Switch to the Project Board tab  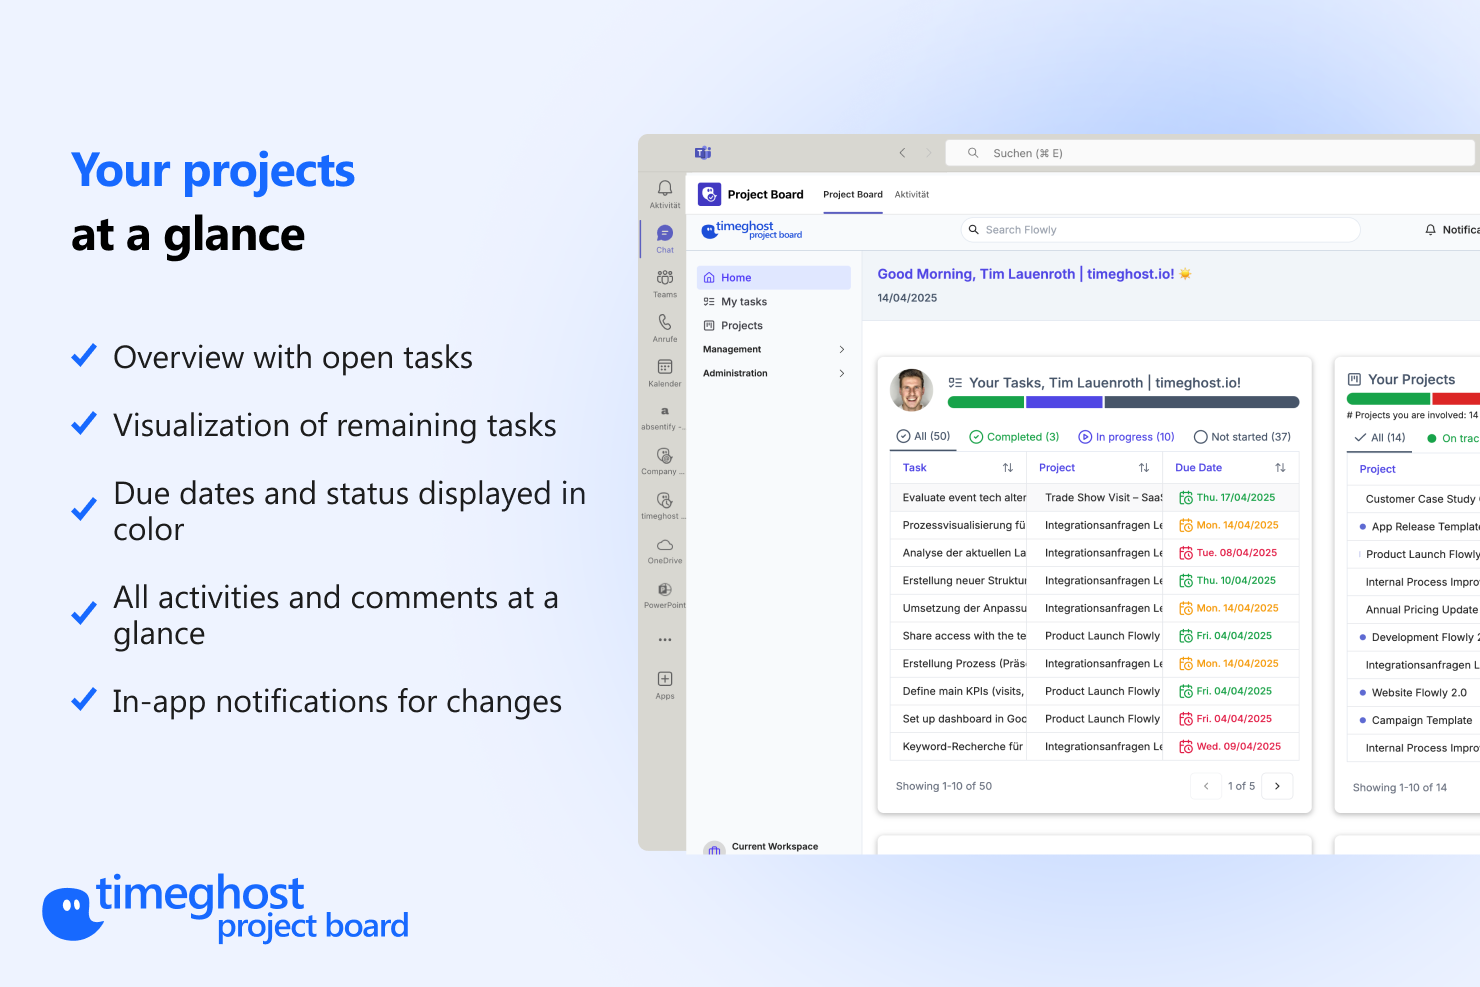coord(853,195)
